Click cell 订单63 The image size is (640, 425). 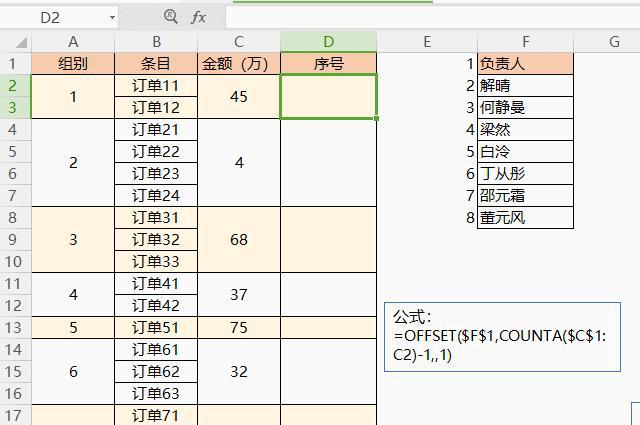[156, 394]
